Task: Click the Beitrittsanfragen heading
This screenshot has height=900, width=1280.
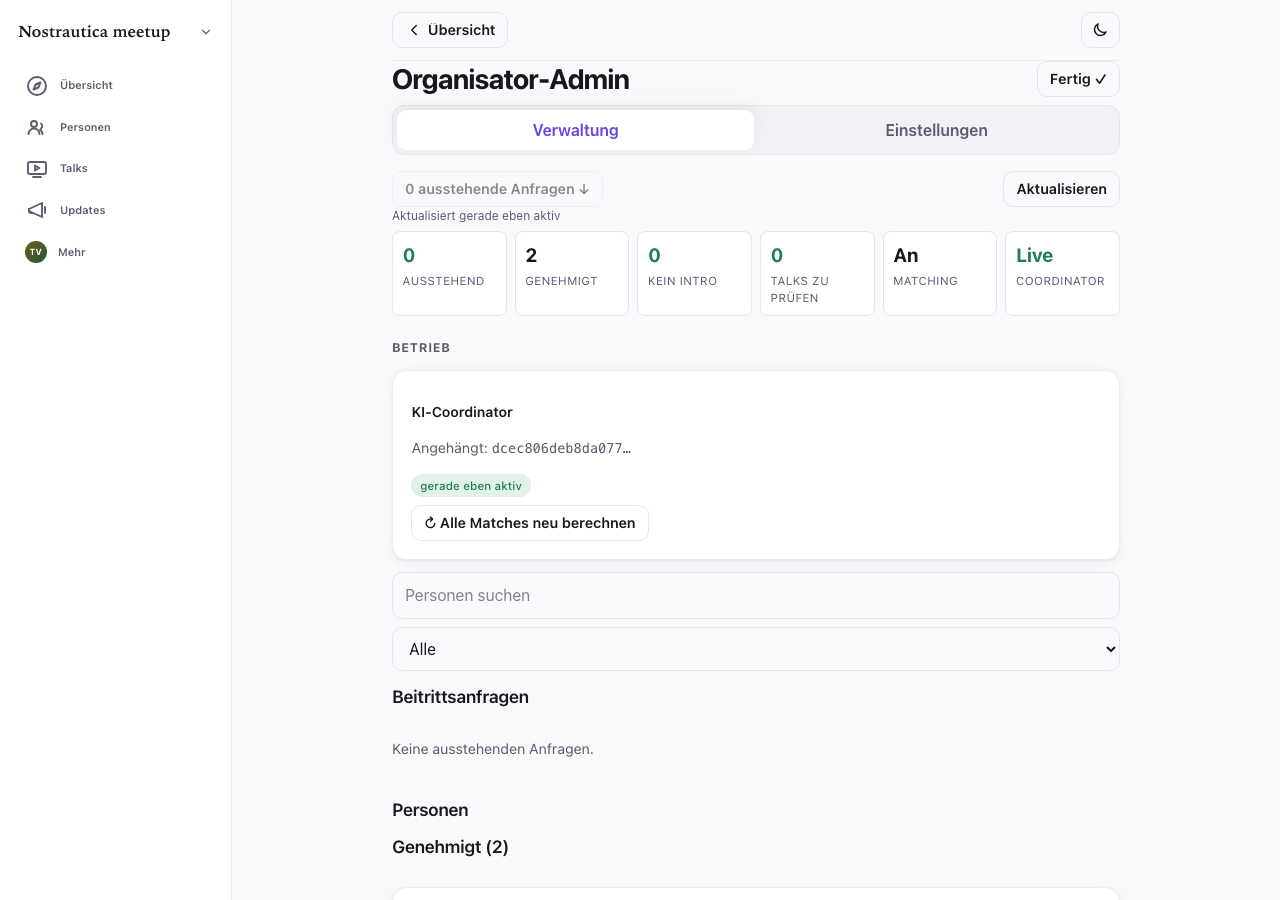Action: click(460, 697)
